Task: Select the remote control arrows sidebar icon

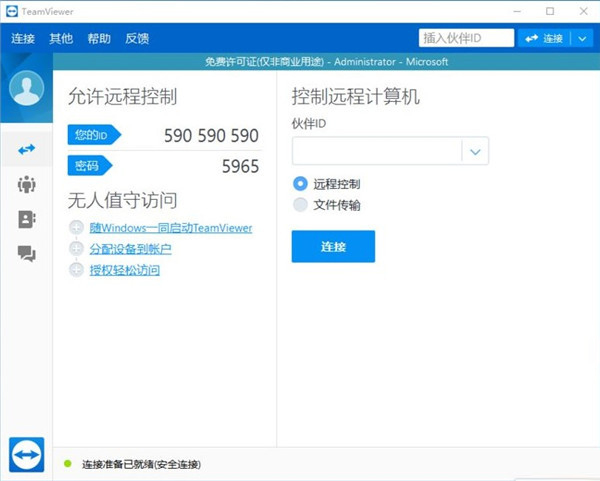Action: pyautogui.click(x=26, y=149)
